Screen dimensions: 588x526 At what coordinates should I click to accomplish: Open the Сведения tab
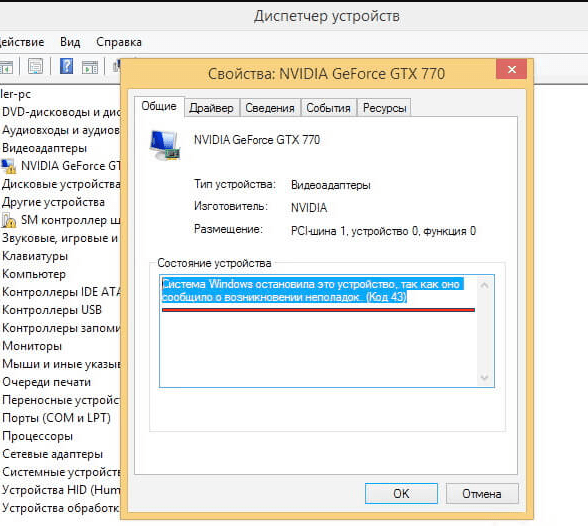(x=270, y=108)
